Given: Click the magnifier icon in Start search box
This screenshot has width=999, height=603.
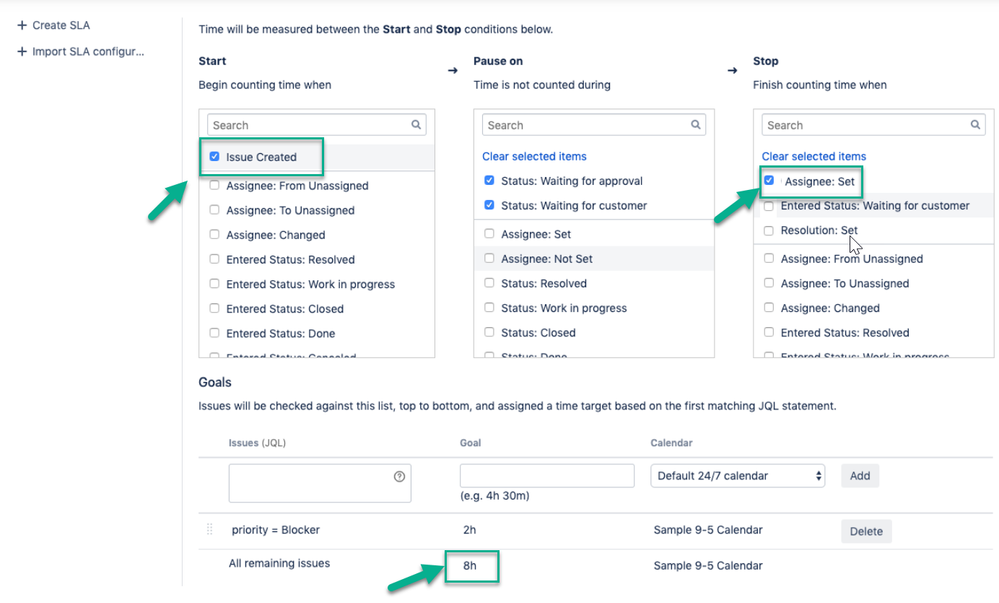Looking at the screenshot, I should 416,125.
